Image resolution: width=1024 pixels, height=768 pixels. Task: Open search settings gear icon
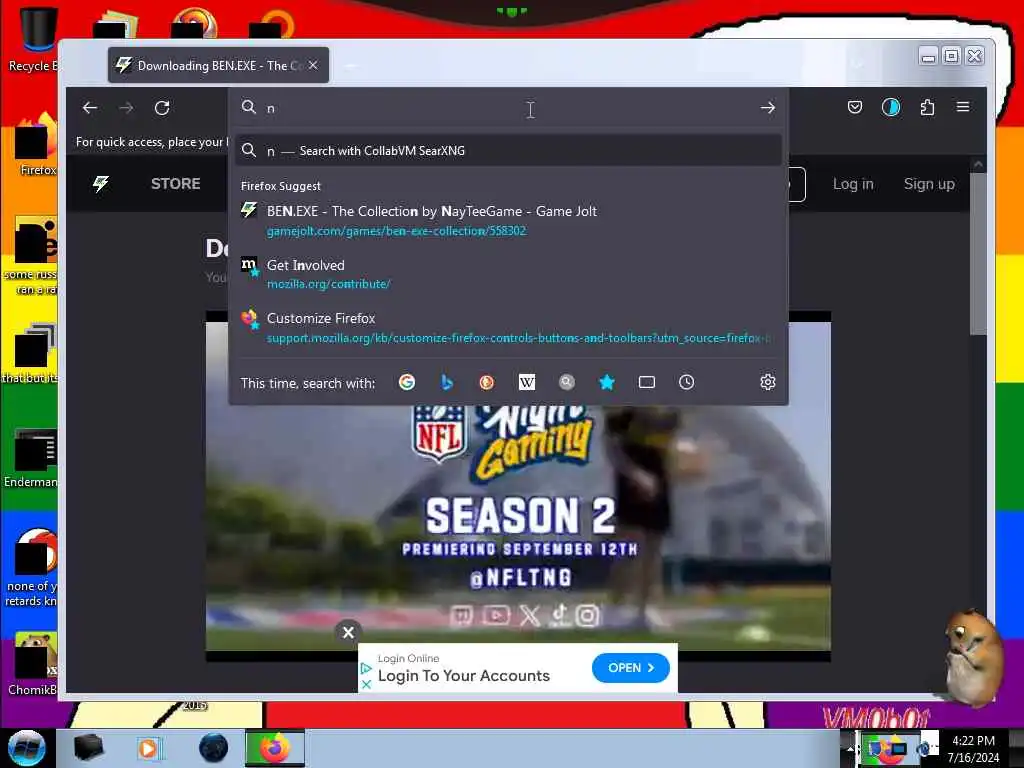[767, 382]
